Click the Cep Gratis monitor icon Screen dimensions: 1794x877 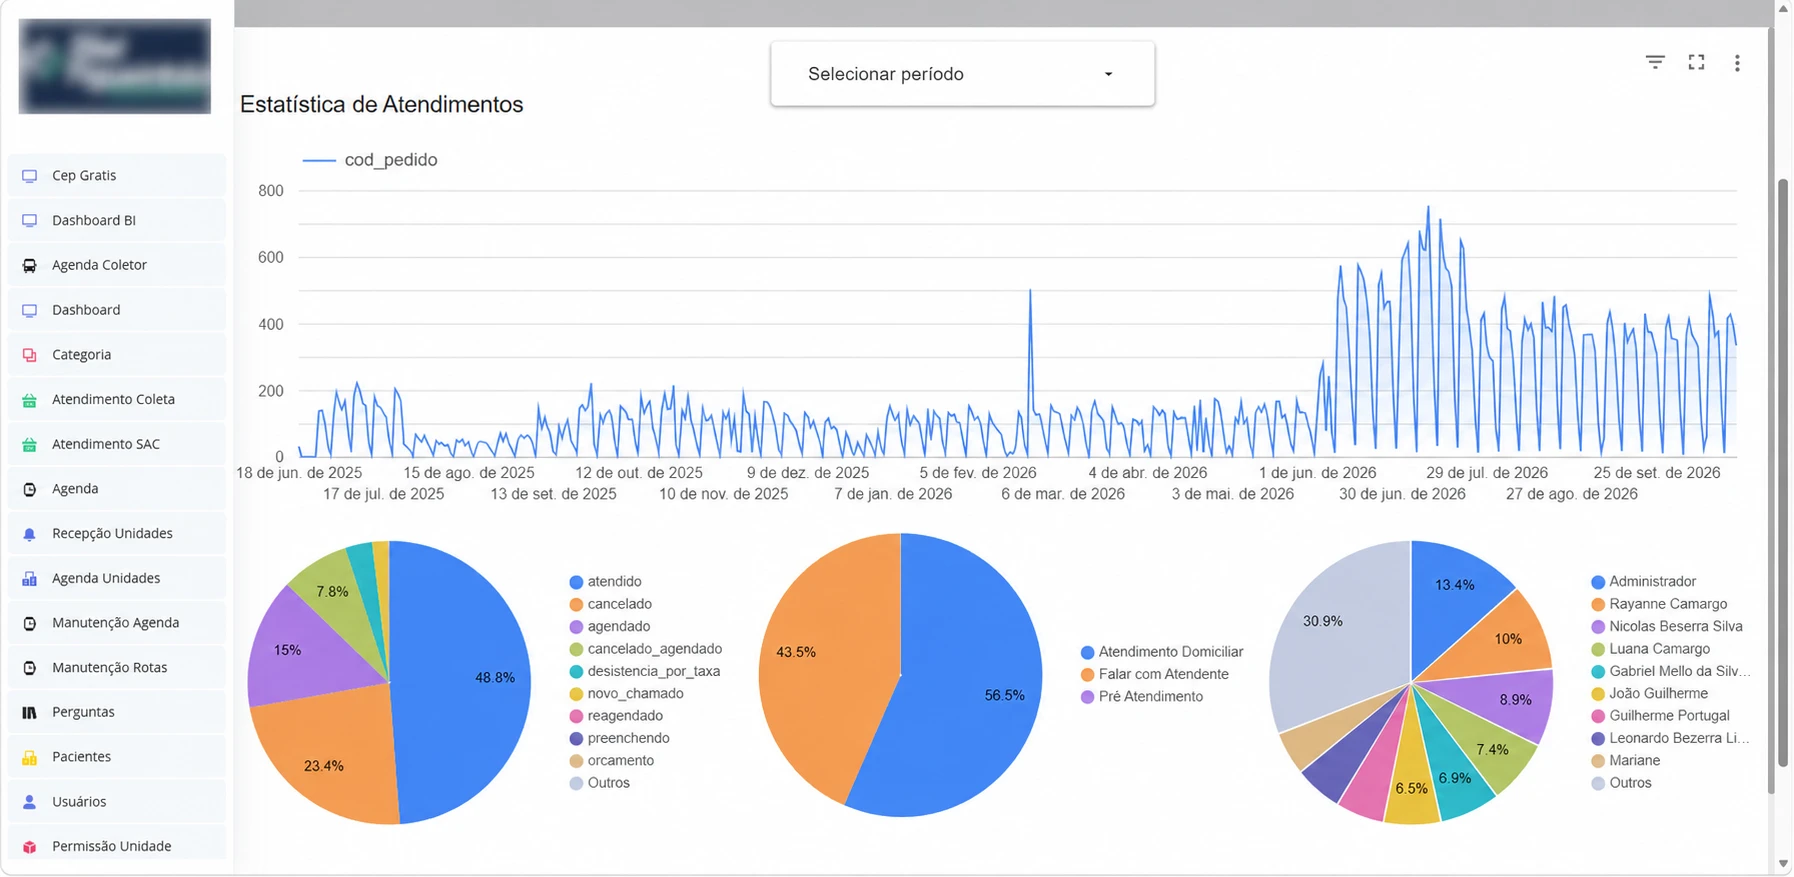[30, 176]
